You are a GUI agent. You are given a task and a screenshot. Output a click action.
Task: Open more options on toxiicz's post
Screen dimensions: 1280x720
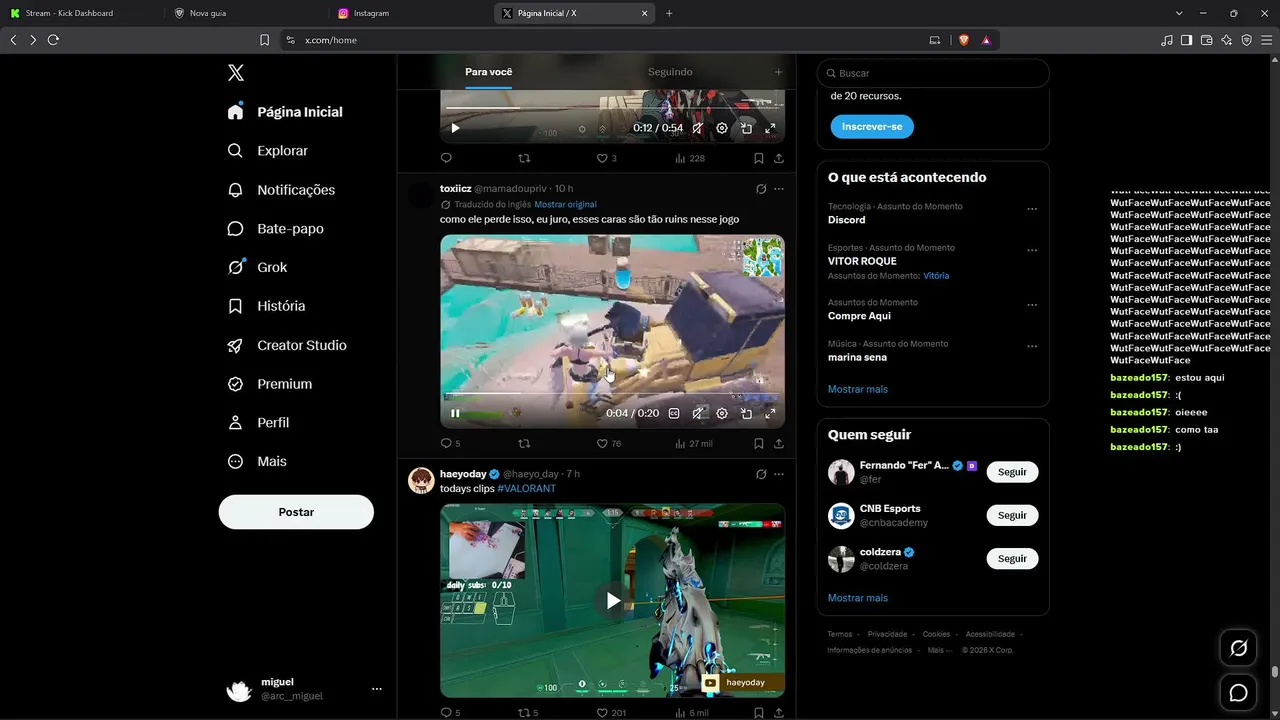click(779, 189)
